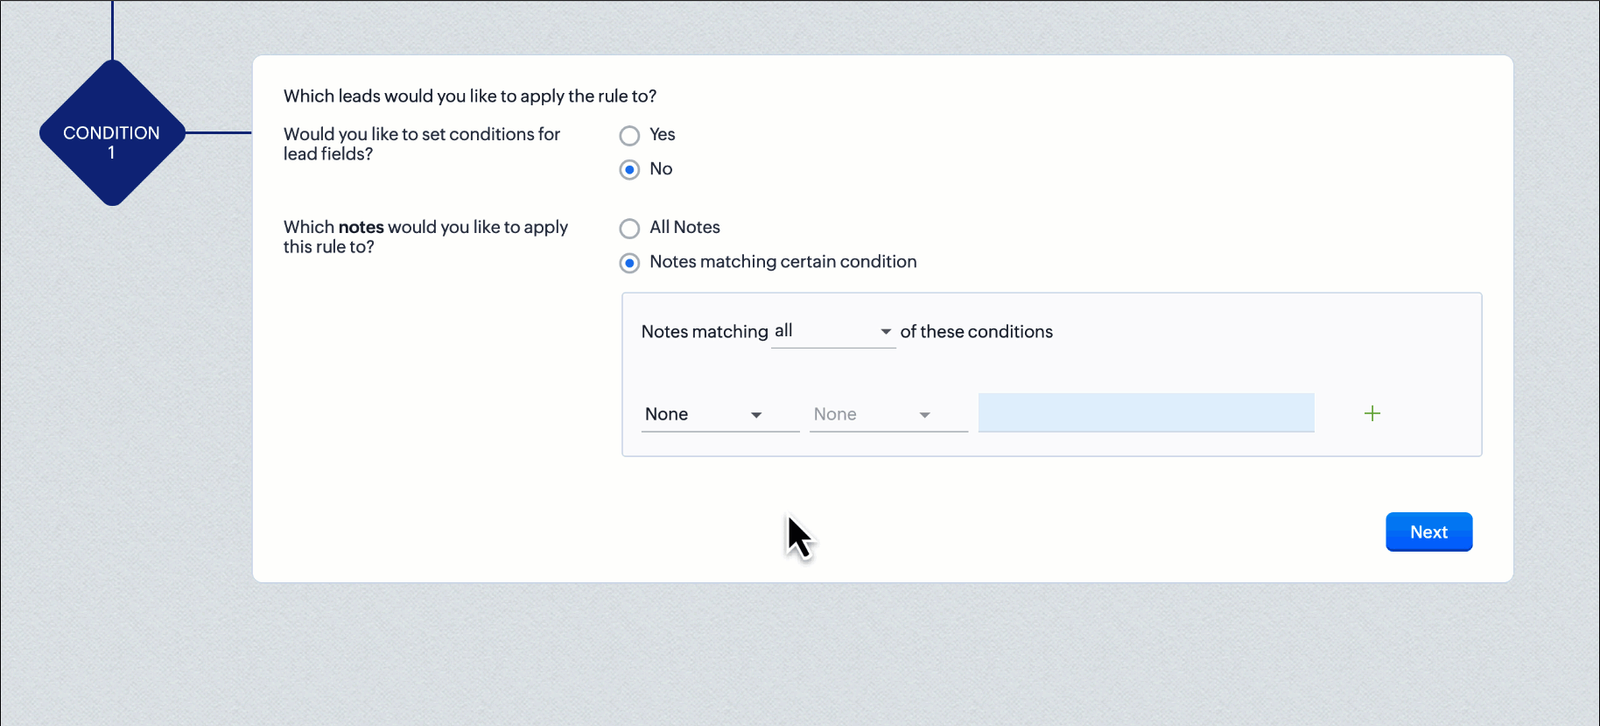
Task: Click the Next button
Action: pos(1428,532)
